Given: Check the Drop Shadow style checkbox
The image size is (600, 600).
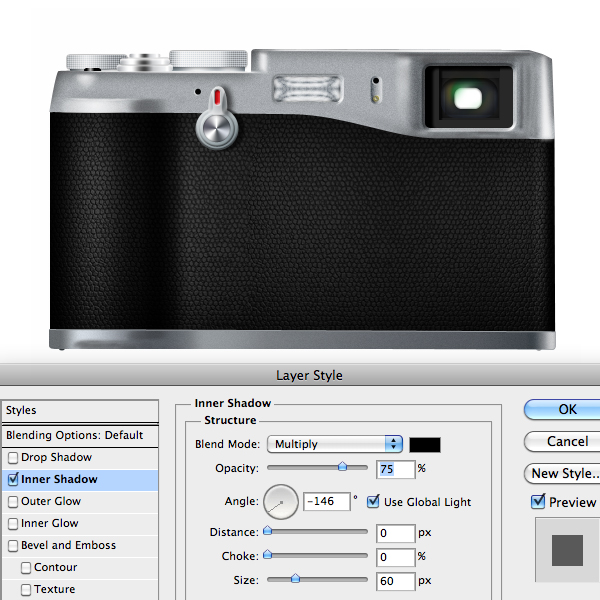Looking at the screenshot, I should [x=13, y=458].
